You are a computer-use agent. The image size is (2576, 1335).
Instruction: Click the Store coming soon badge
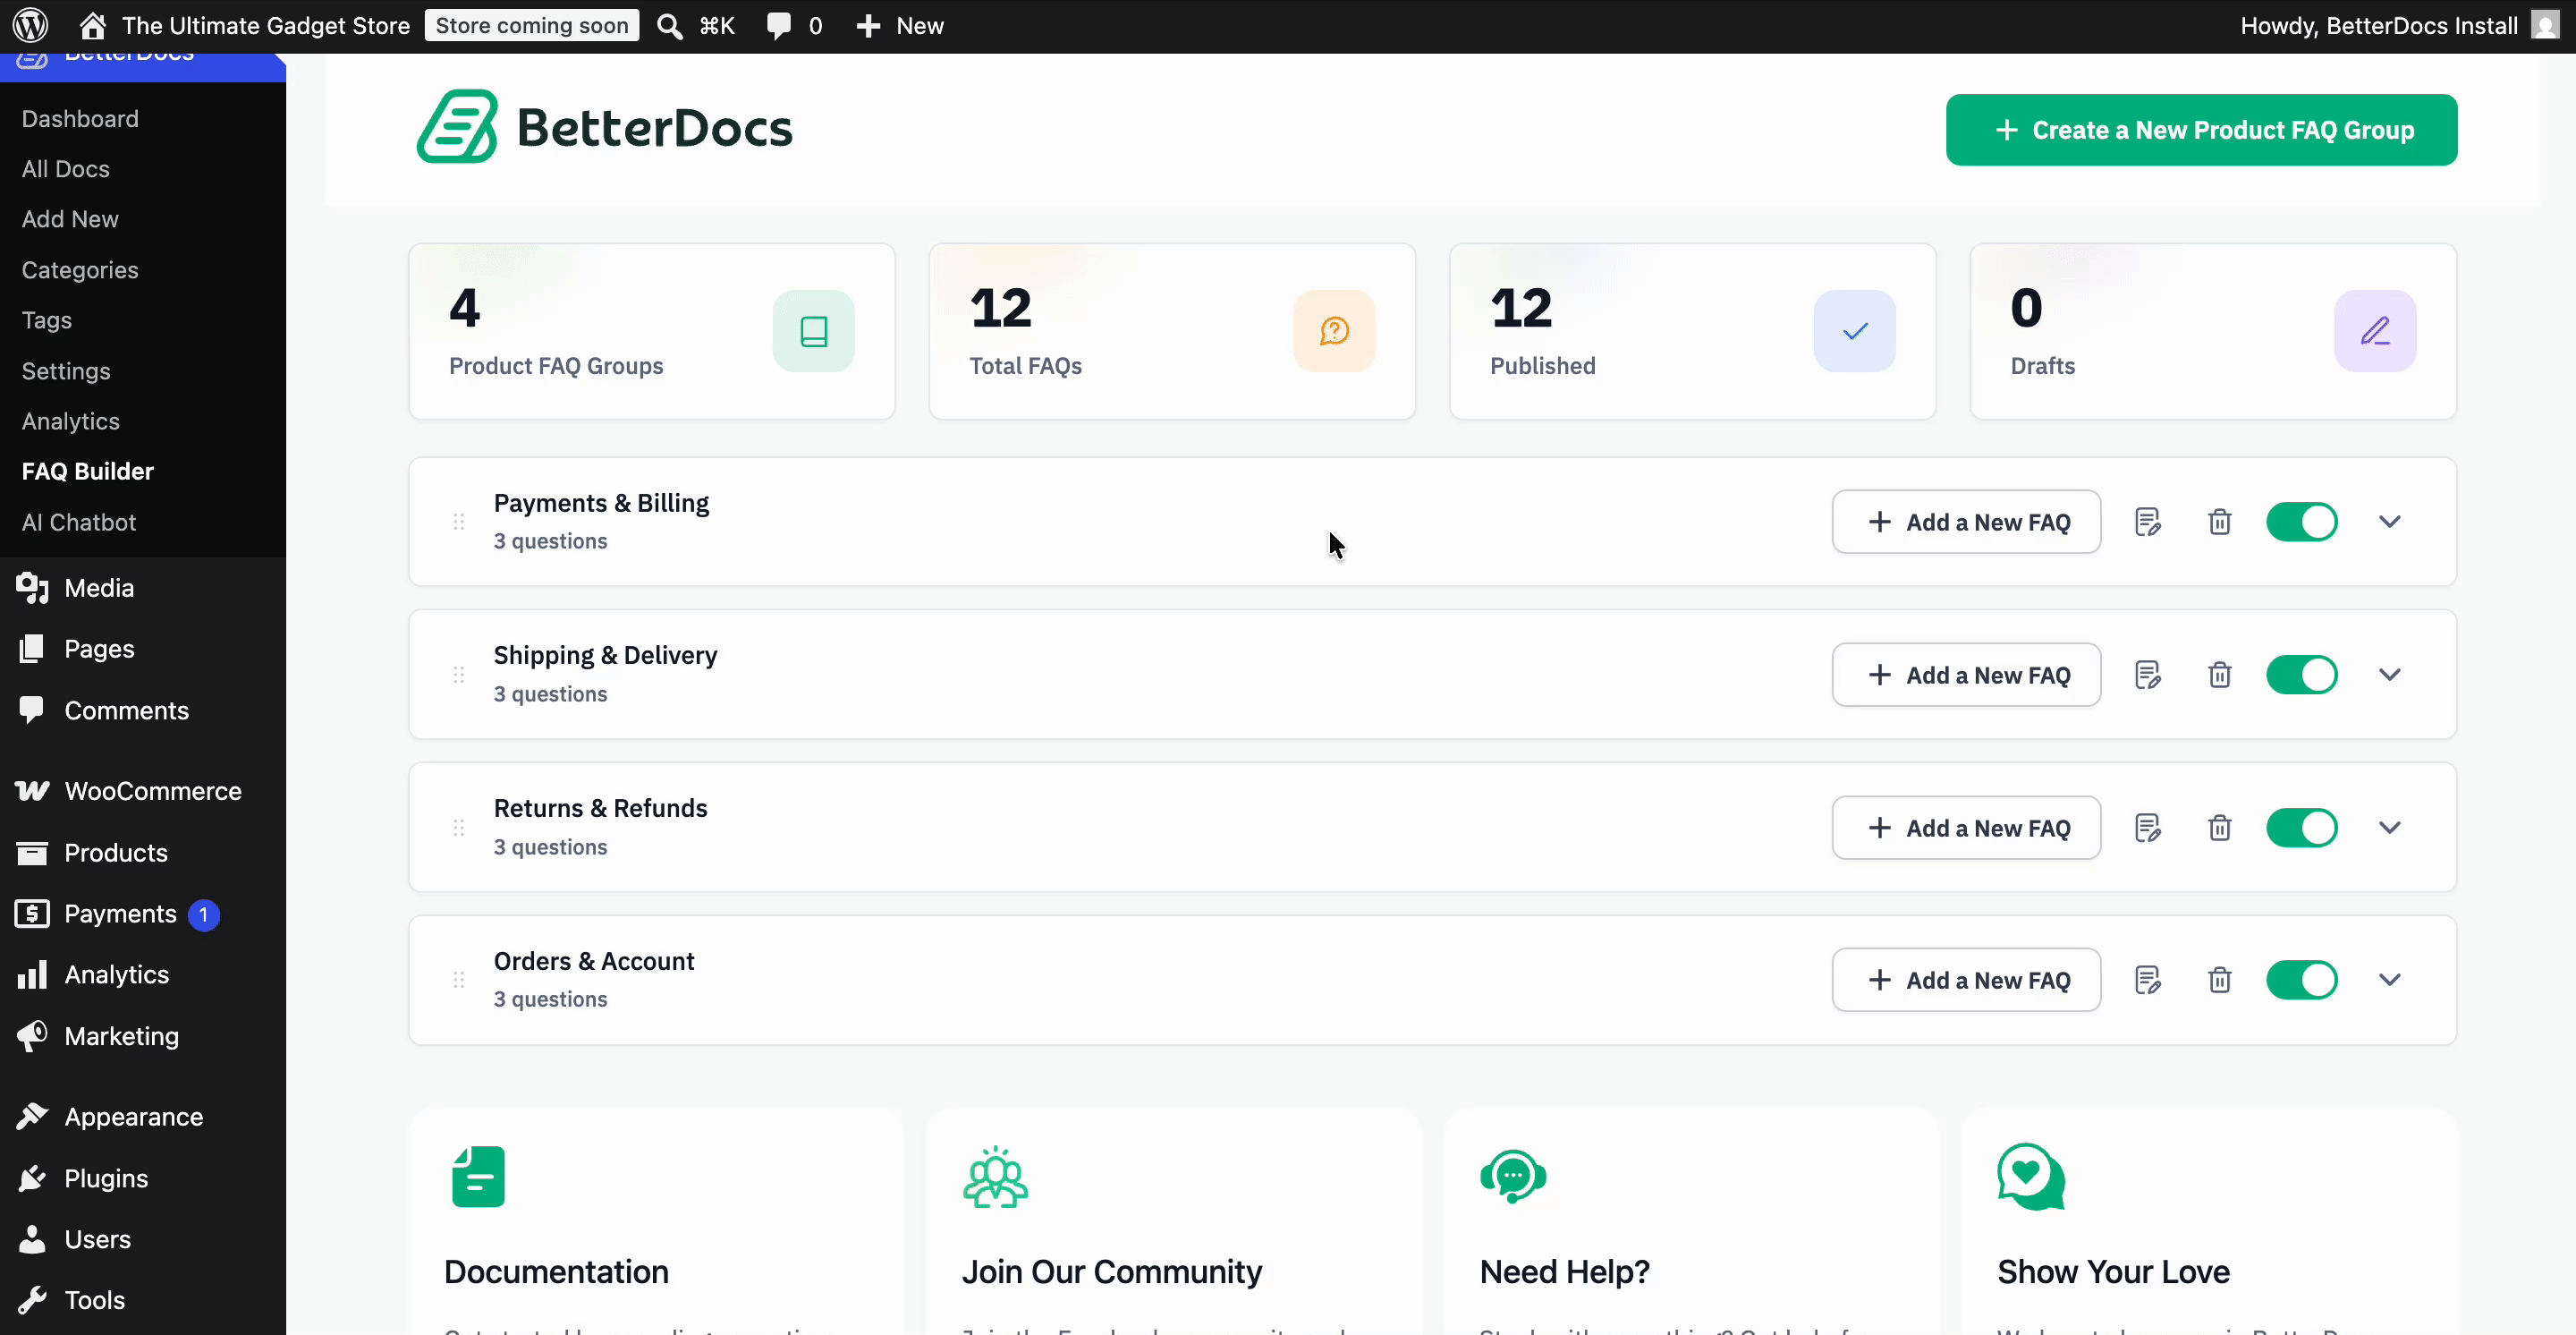532,26
